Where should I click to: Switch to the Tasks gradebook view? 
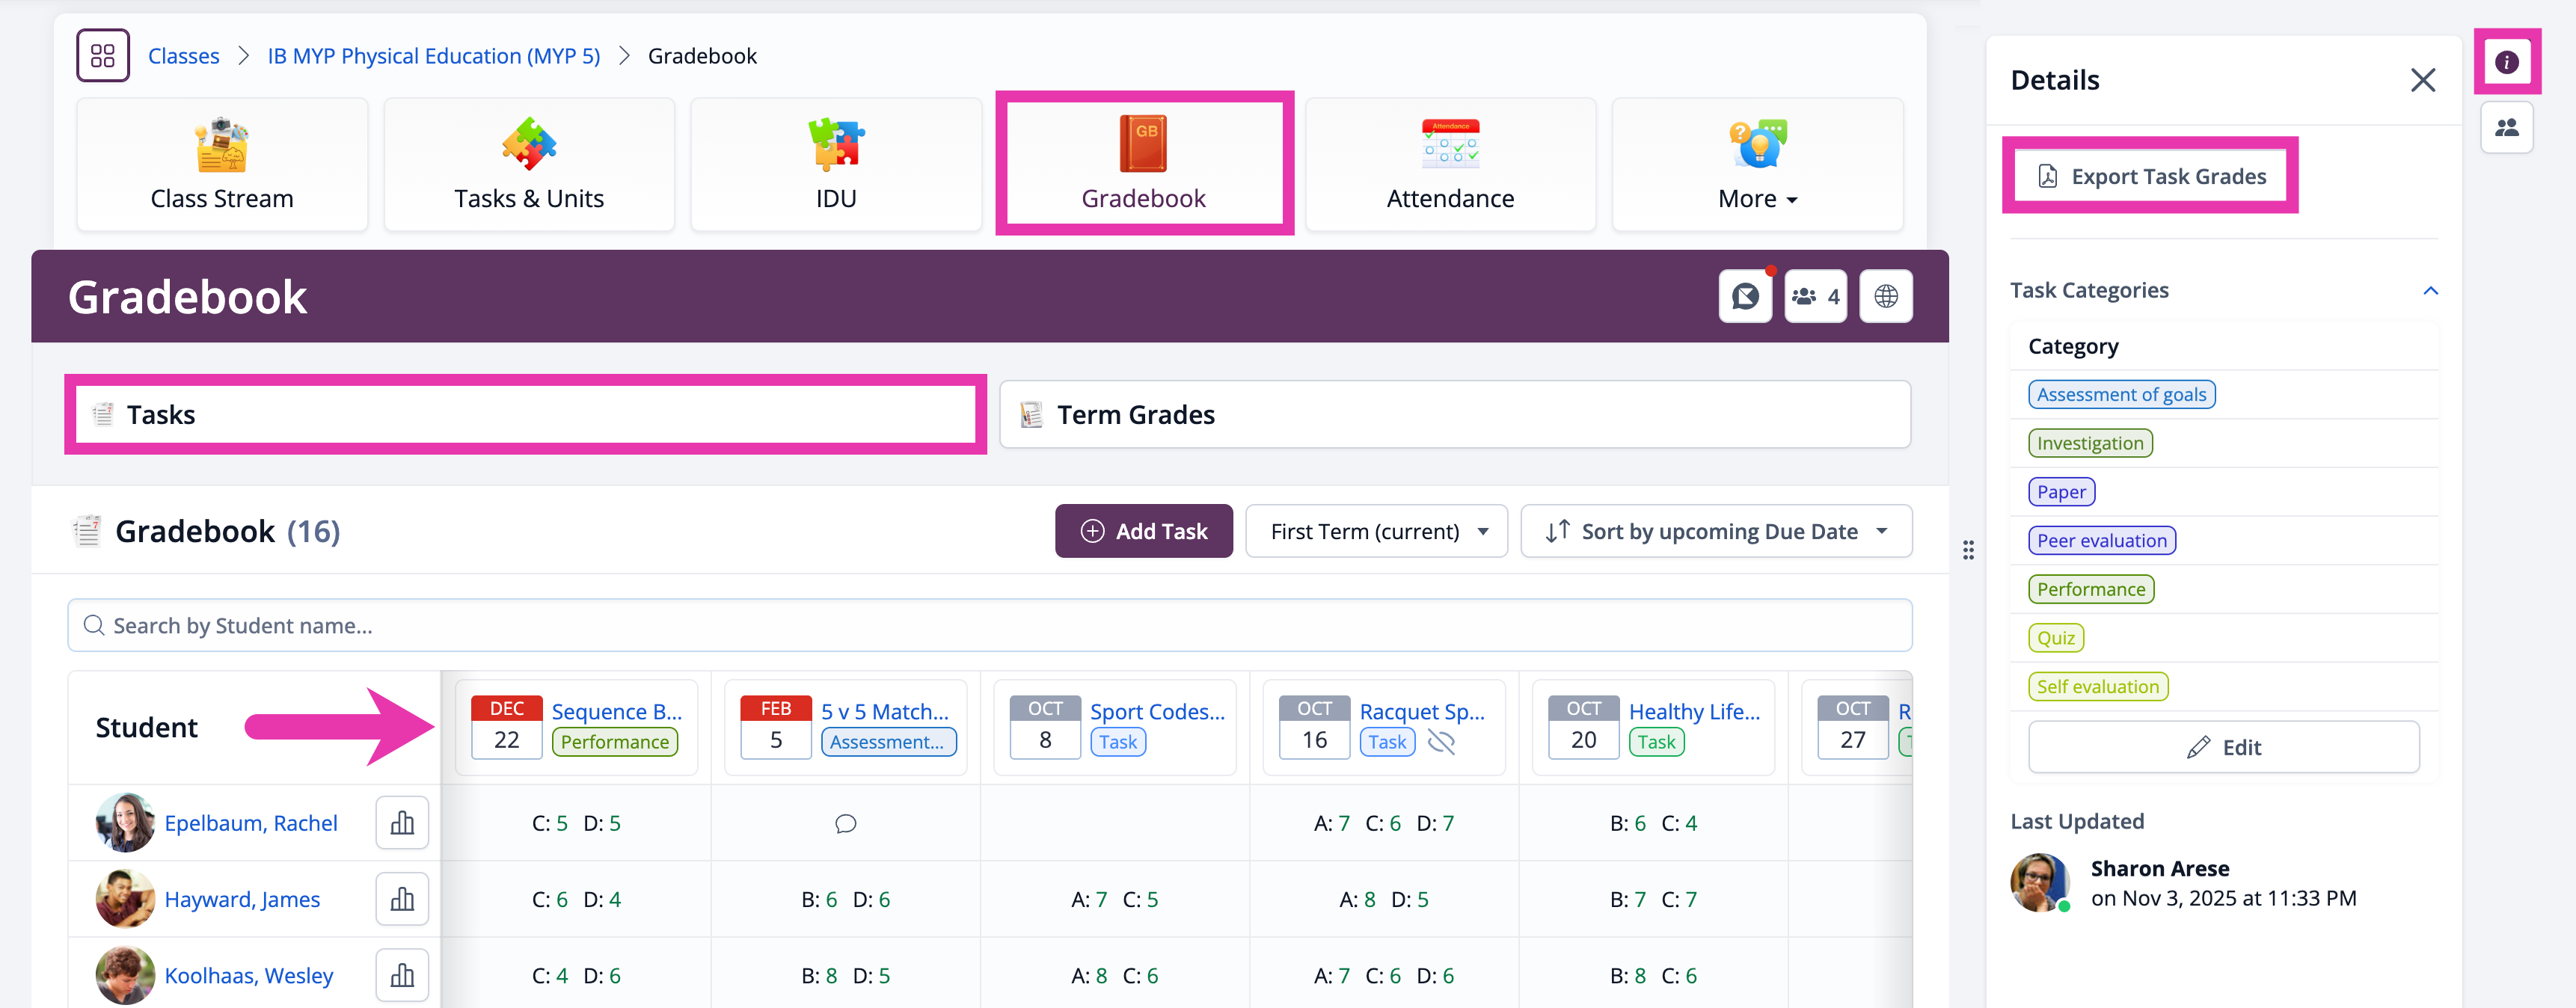(x=525, y=414)
